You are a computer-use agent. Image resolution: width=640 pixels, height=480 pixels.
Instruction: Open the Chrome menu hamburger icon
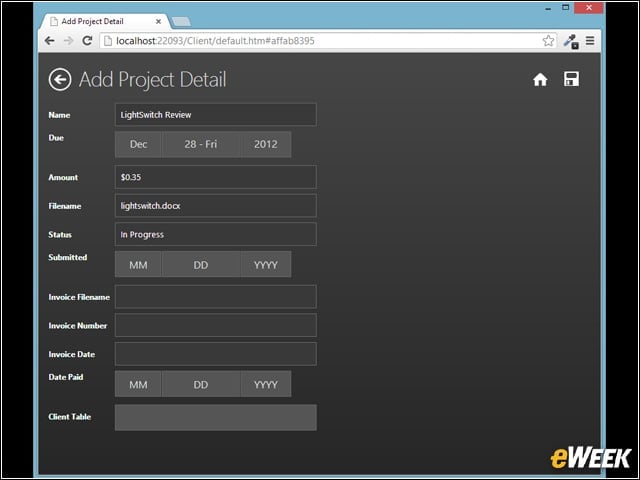590,40
